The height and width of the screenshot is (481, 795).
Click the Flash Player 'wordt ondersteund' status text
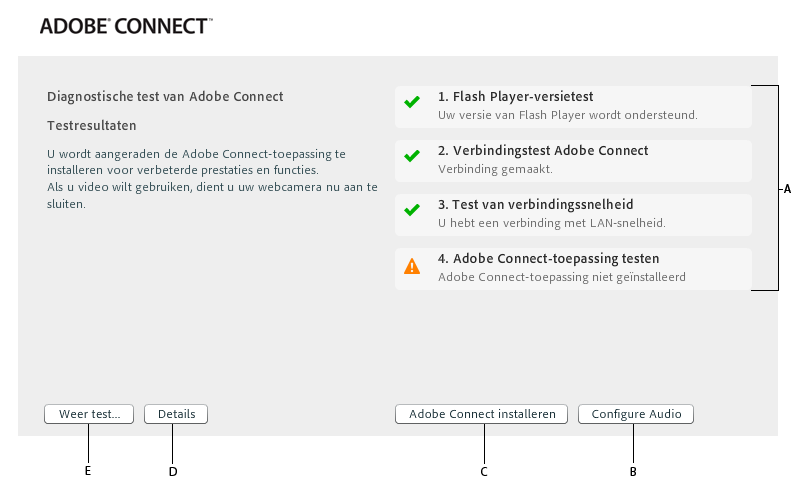(567, 115)
